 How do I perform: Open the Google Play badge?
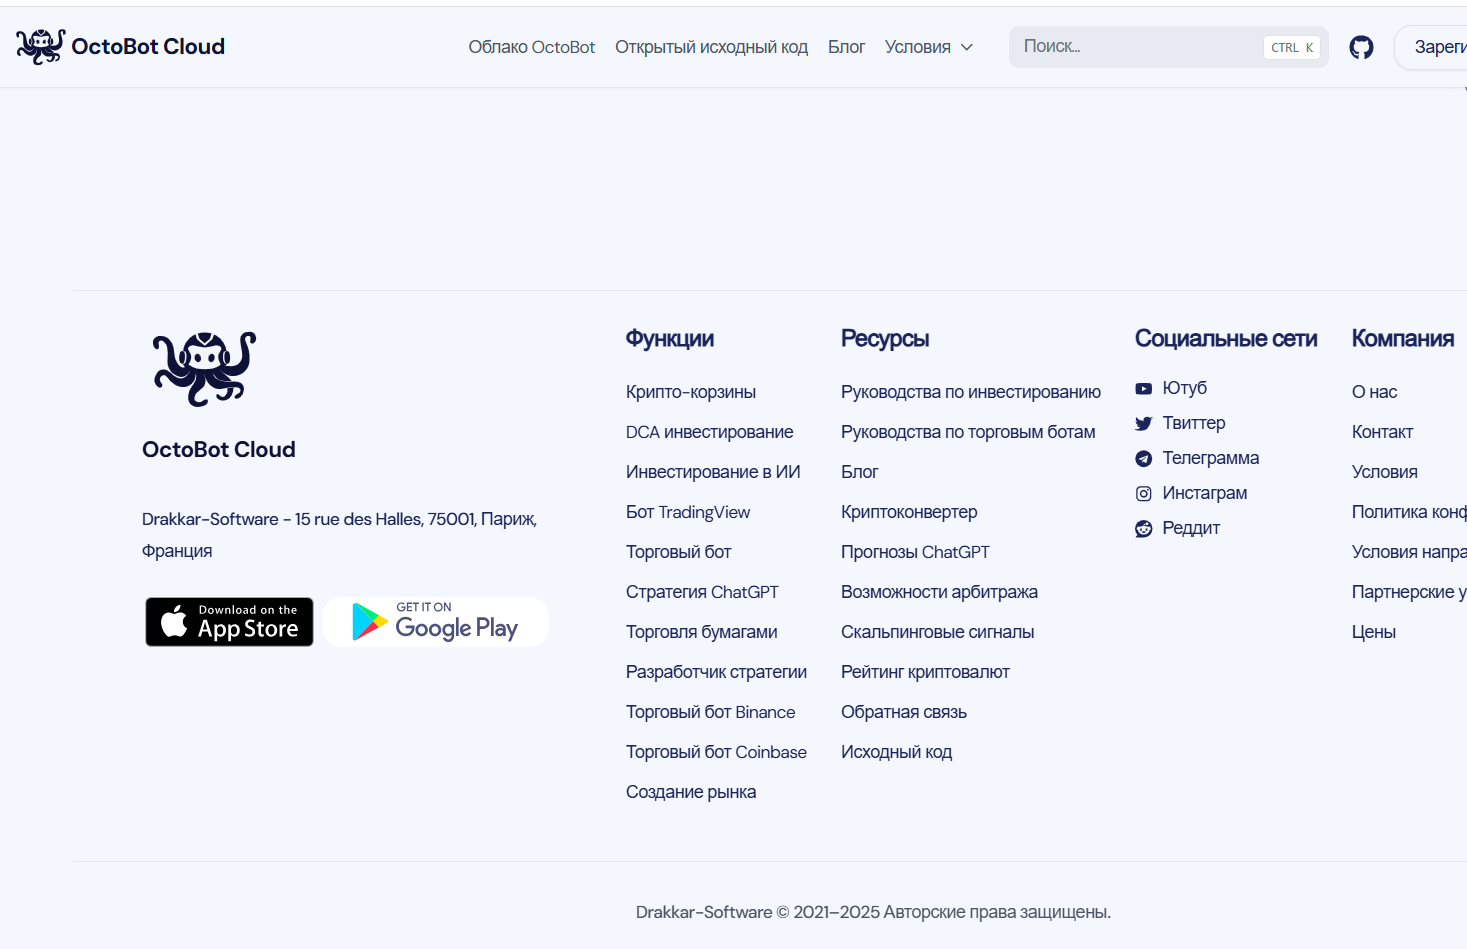pyautogui.click(x=435, y=622)
